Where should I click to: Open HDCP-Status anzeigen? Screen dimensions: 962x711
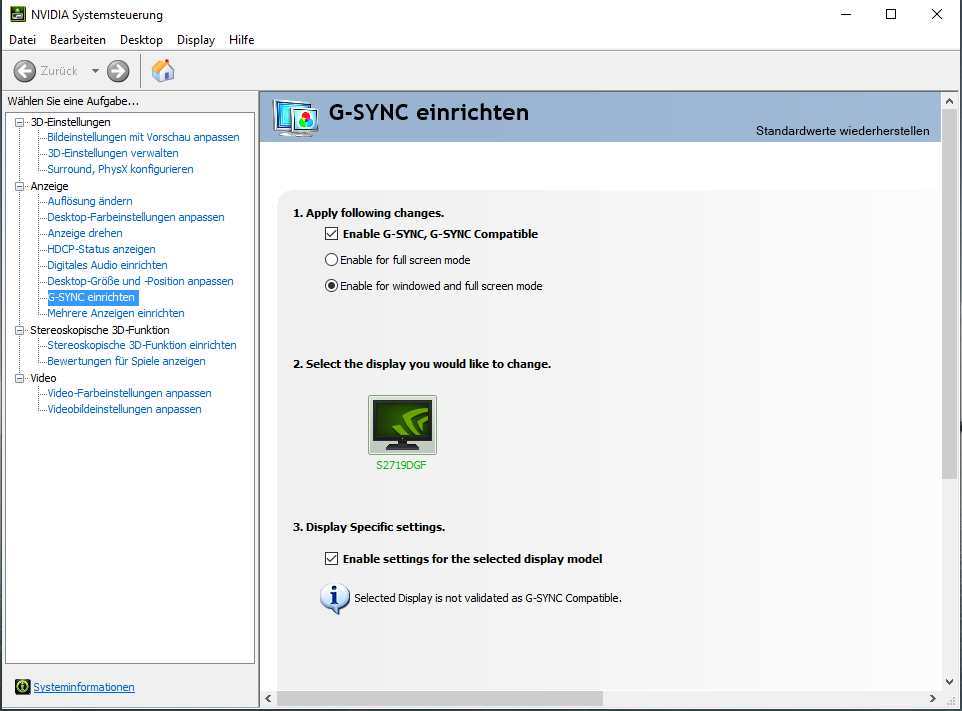coord(102,249)
